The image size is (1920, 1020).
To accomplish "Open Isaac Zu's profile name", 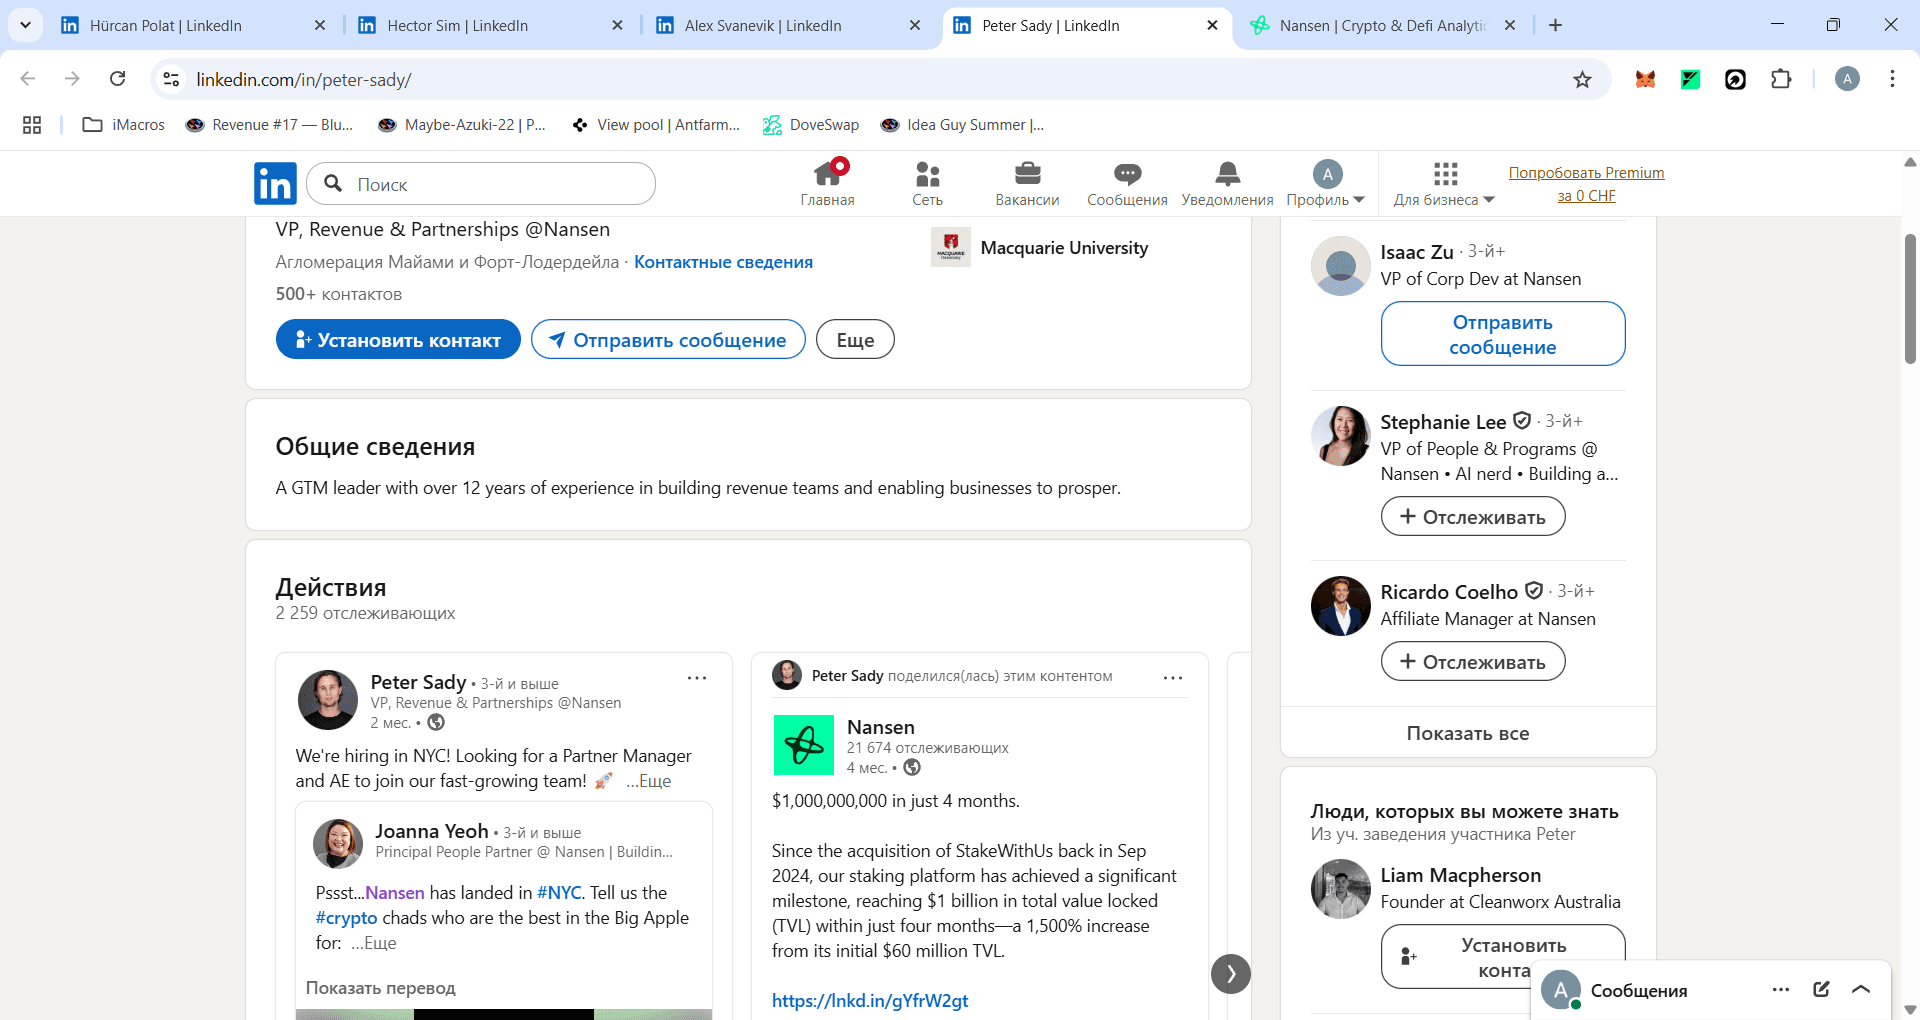I will click(x=1417, y=252).
